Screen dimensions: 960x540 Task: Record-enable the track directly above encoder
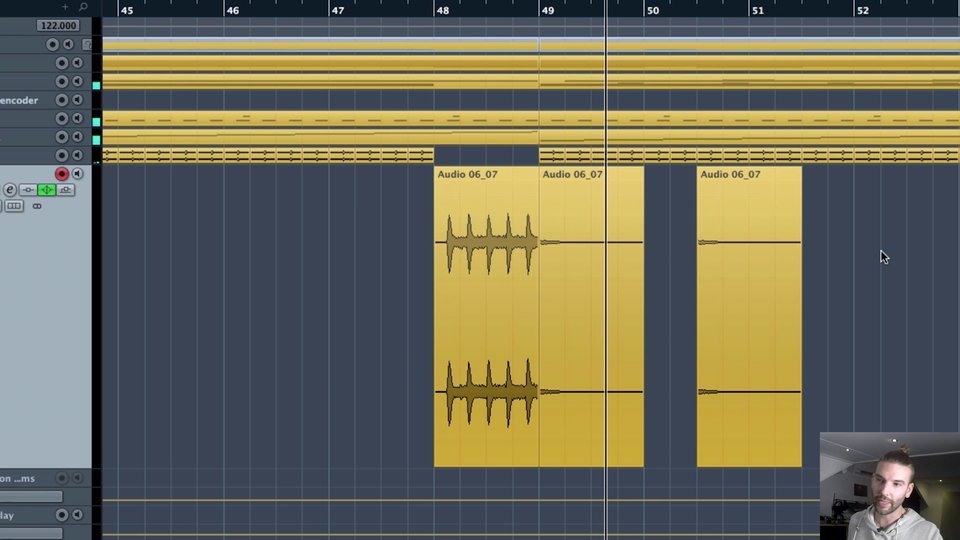click(61, 81)
